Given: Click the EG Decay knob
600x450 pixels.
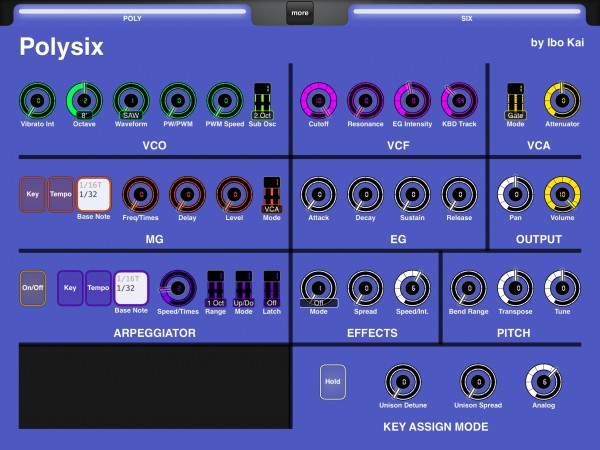Looking at the screenshot, I should pyautogui.click(x=365, y=194).
